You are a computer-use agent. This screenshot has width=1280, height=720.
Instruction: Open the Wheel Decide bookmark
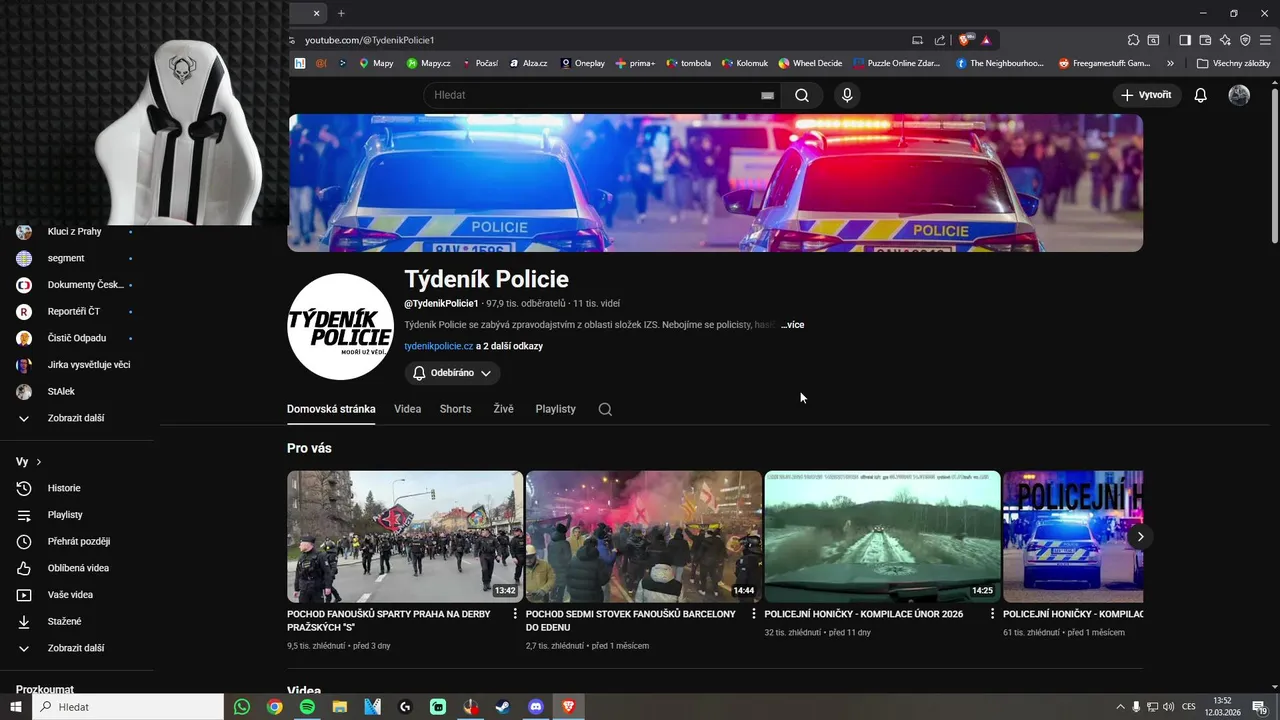click(810, 63)
